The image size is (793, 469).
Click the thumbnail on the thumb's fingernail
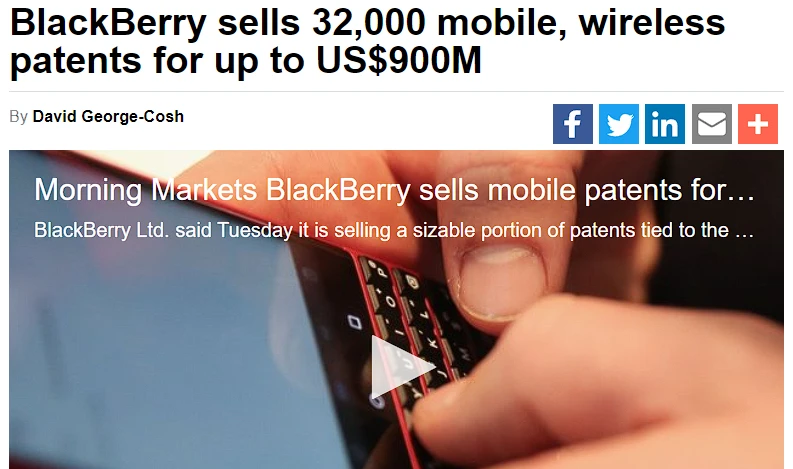point(501,281)
